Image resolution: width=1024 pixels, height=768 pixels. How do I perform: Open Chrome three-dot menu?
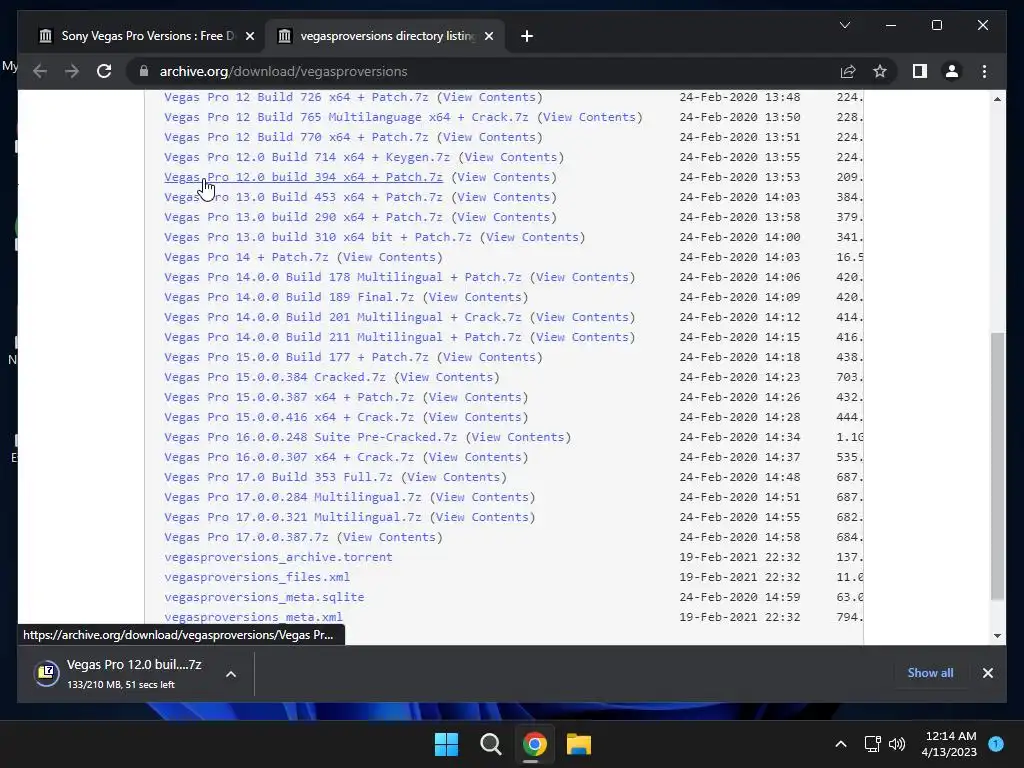click(x=984, y=71)
